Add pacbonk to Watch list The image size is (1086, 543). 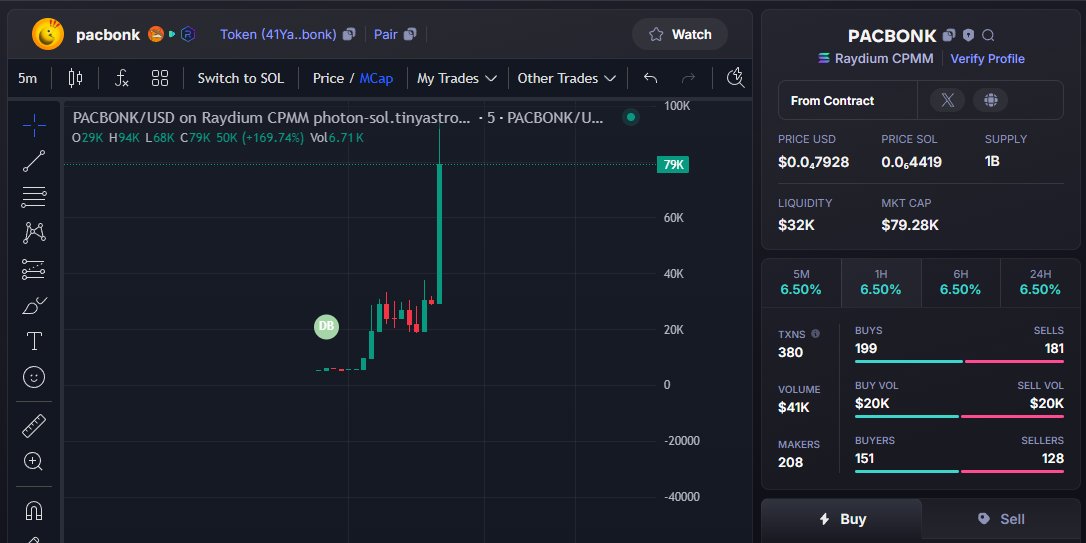679,34
